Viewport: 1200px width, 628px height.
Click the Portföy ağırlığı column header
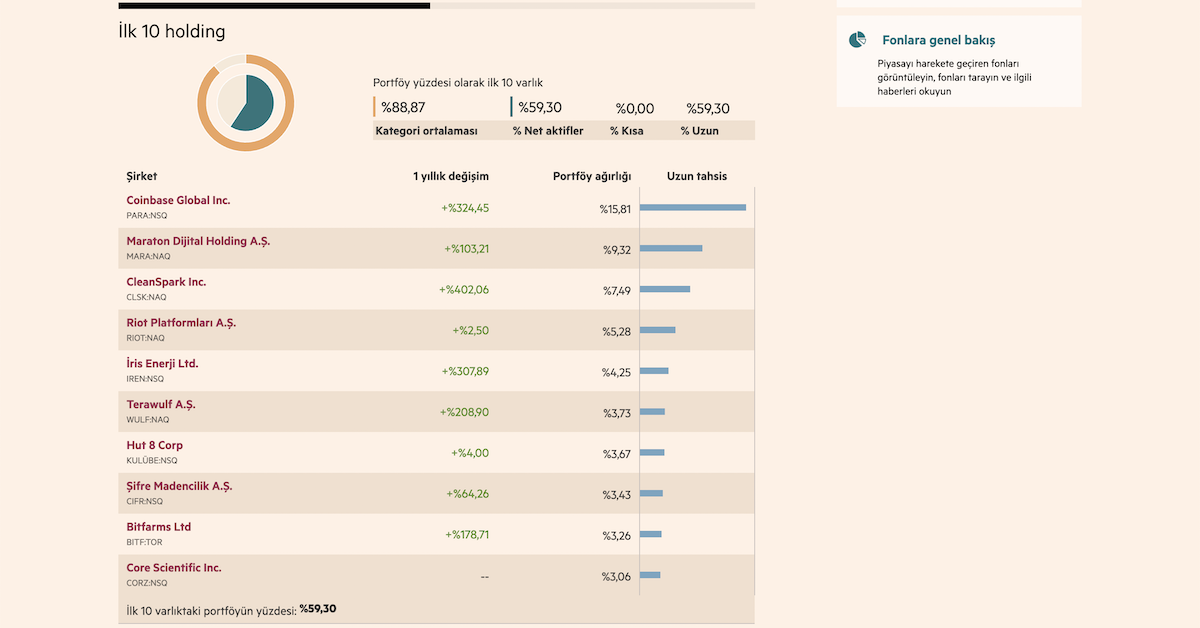tap(592, 177)
